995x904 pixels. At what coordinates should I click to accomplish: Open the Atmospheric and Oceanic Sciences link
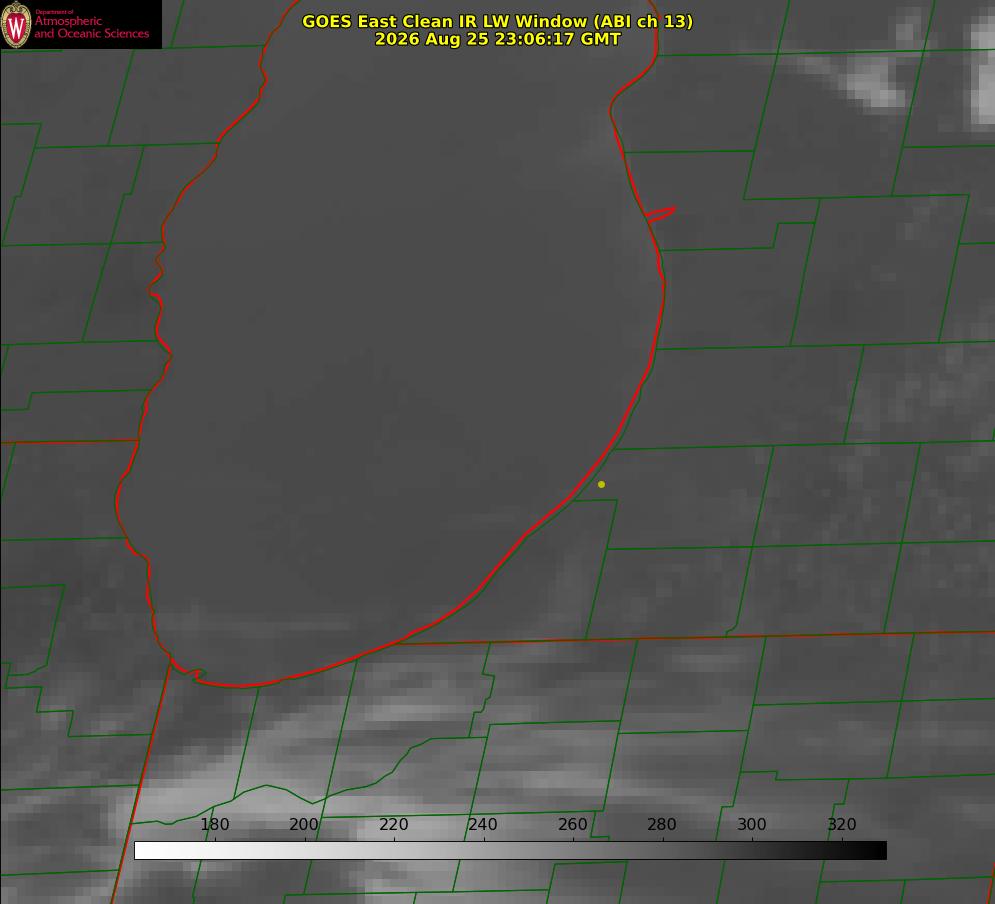point(91,27)
